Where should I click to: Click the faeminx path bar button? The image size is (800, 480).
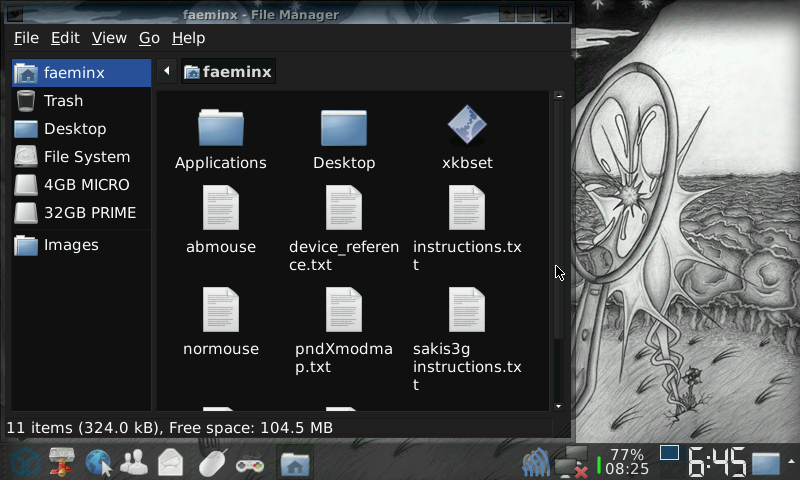click(227, 72)
